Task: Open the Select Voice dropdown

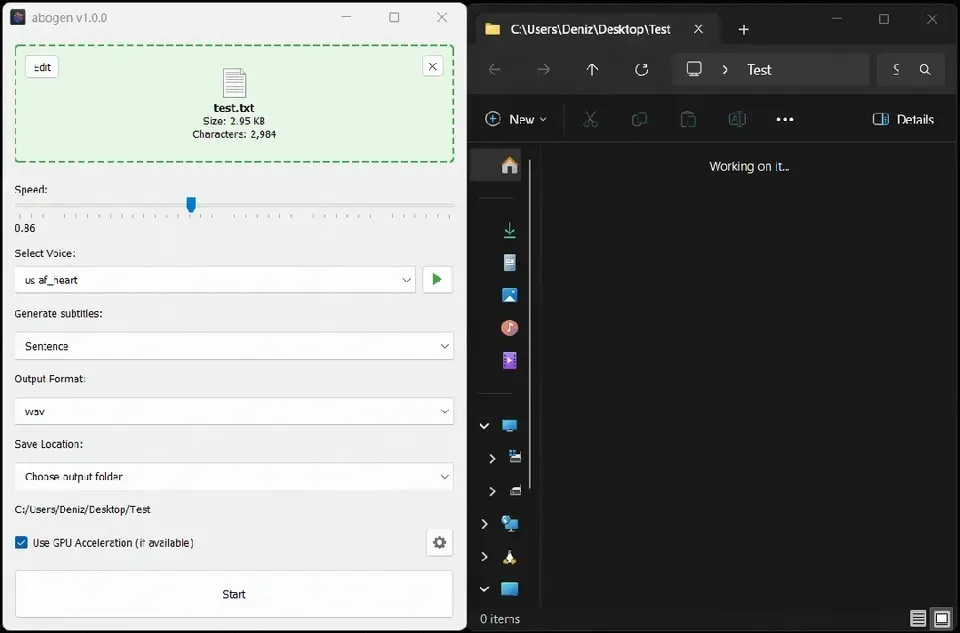Action: [215, 280]
